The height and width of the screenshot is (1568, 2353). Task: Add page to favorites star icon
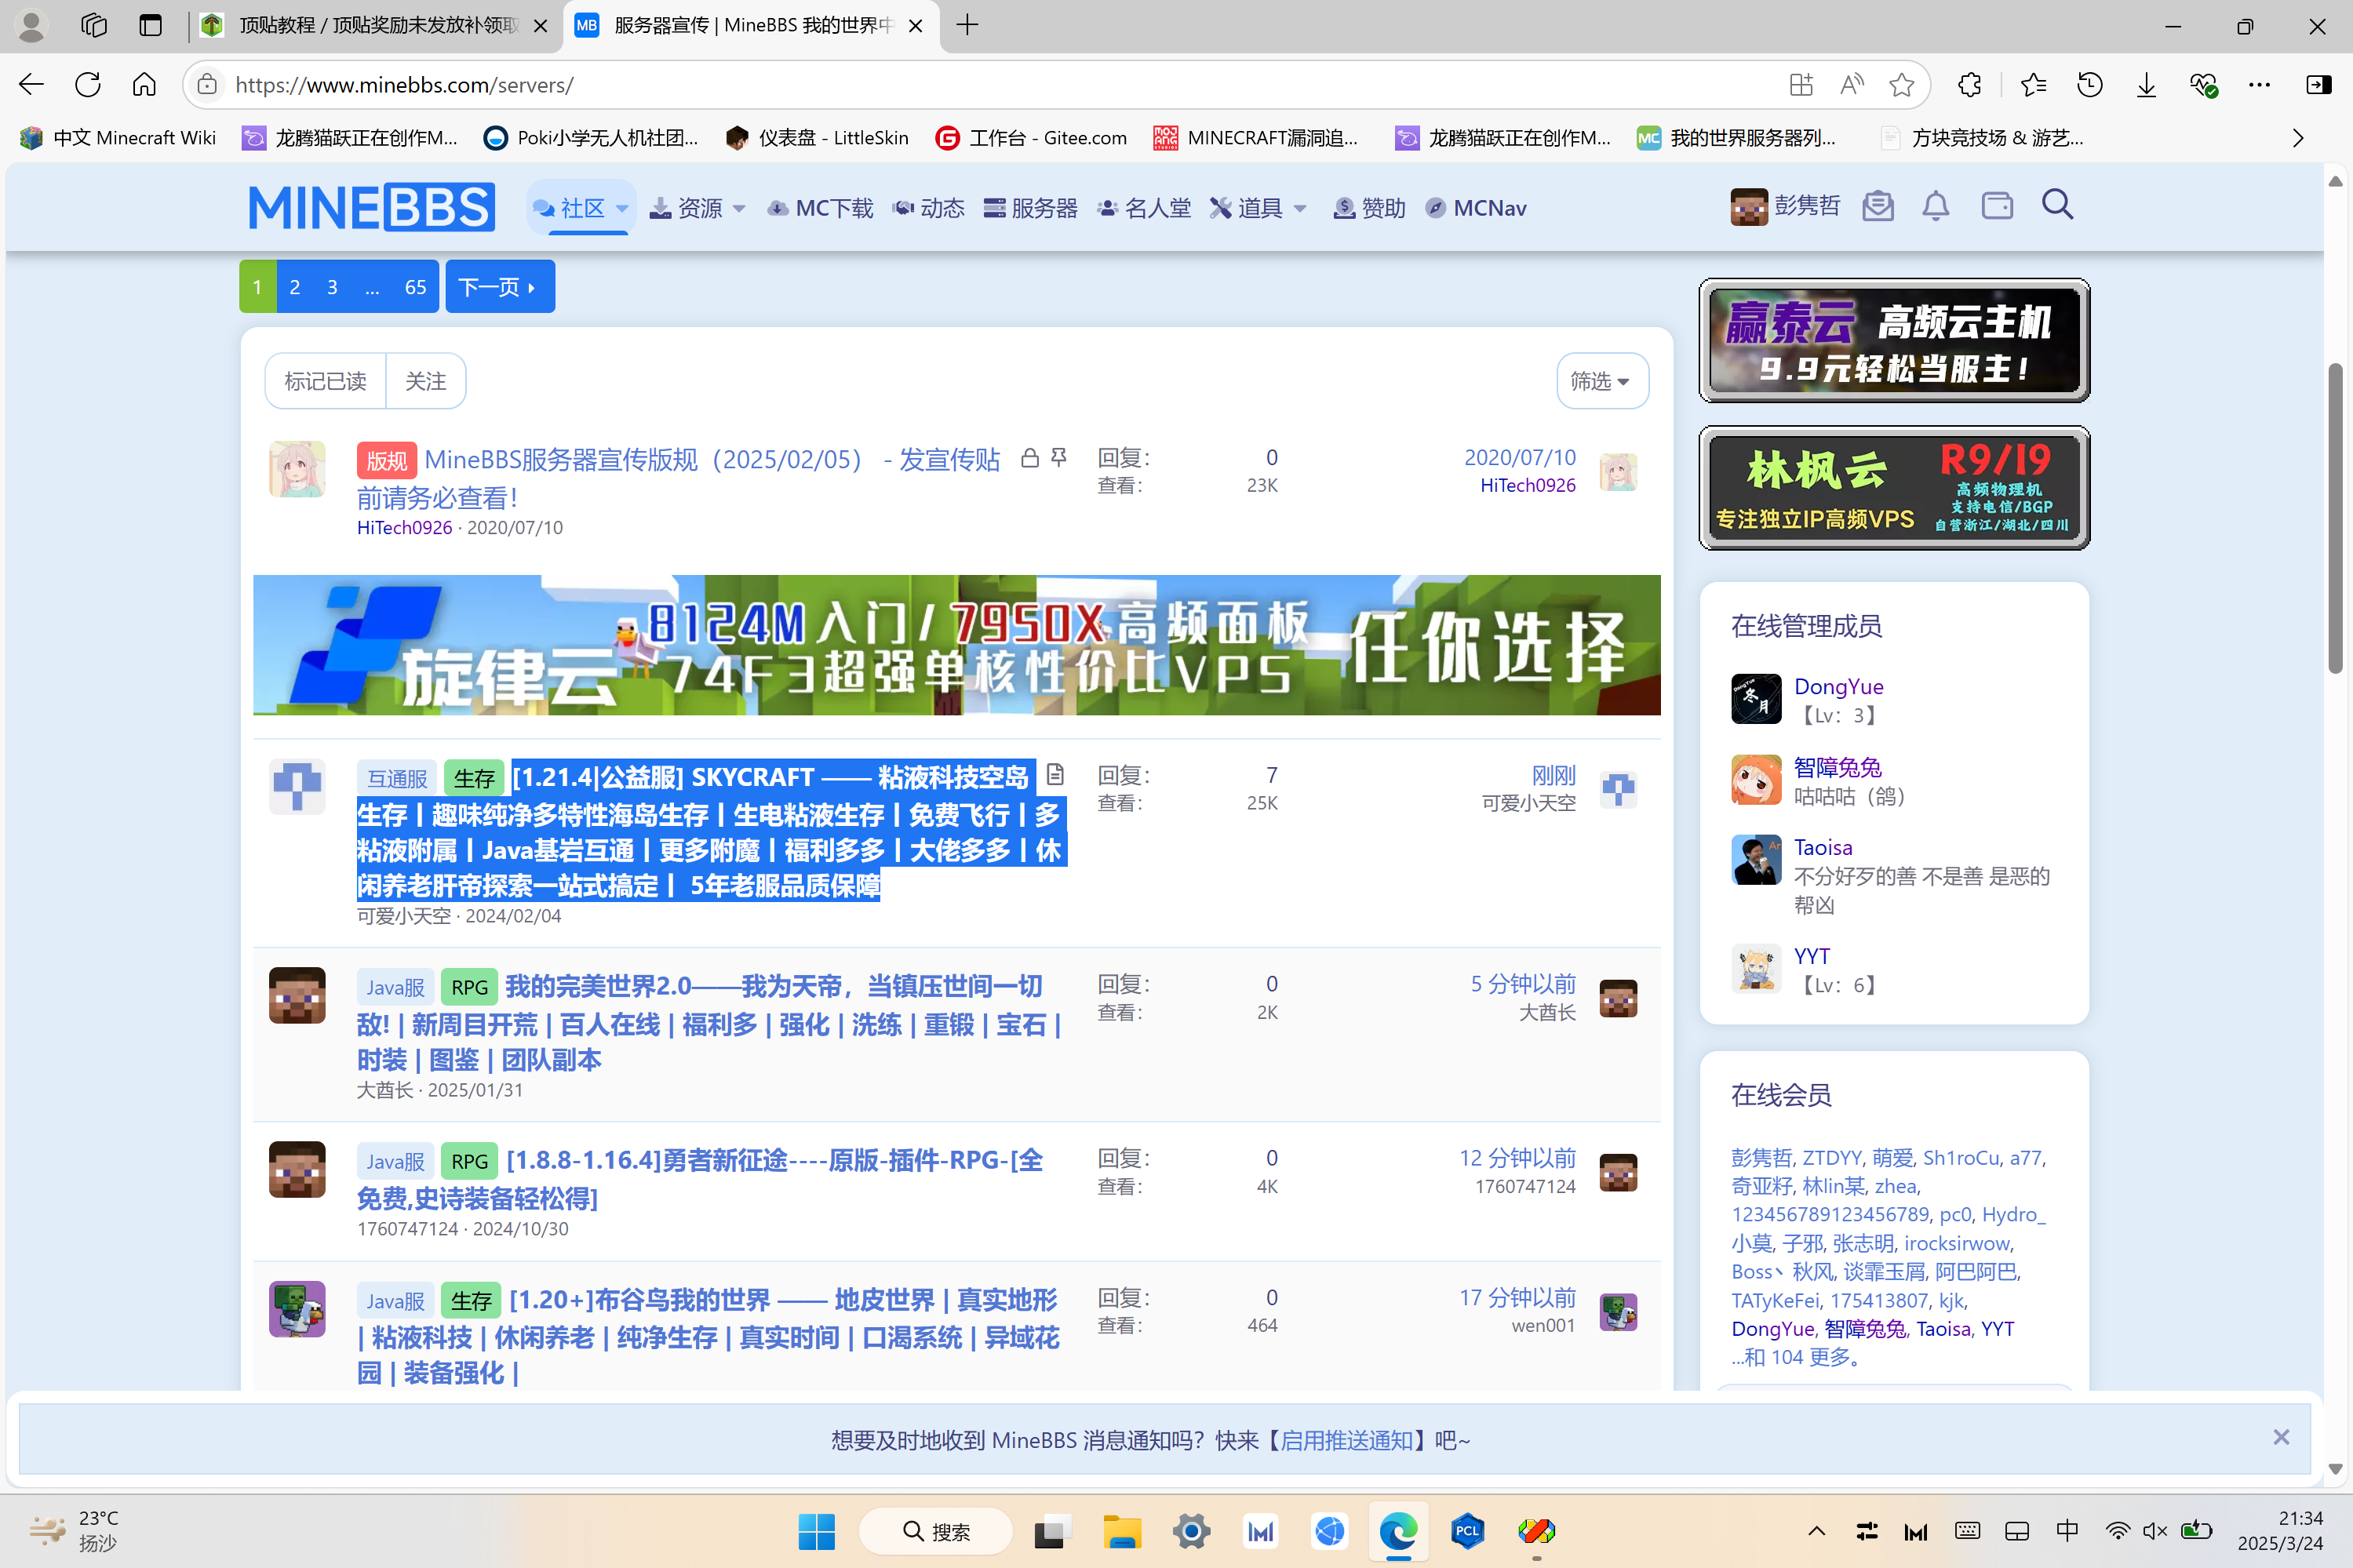[1901, 85]
